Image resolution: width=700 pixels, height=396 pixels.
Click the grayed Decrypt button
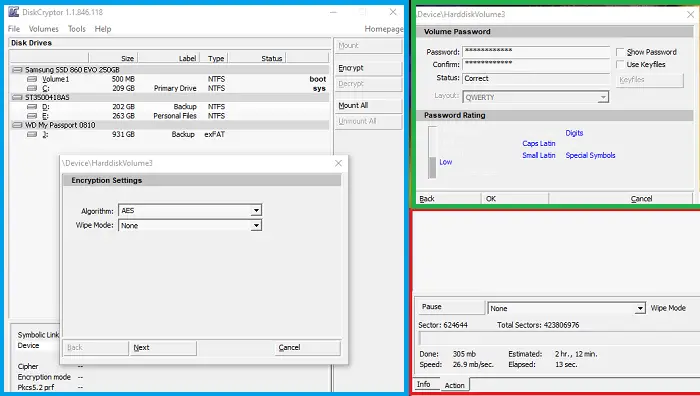(x=368, y=84)
